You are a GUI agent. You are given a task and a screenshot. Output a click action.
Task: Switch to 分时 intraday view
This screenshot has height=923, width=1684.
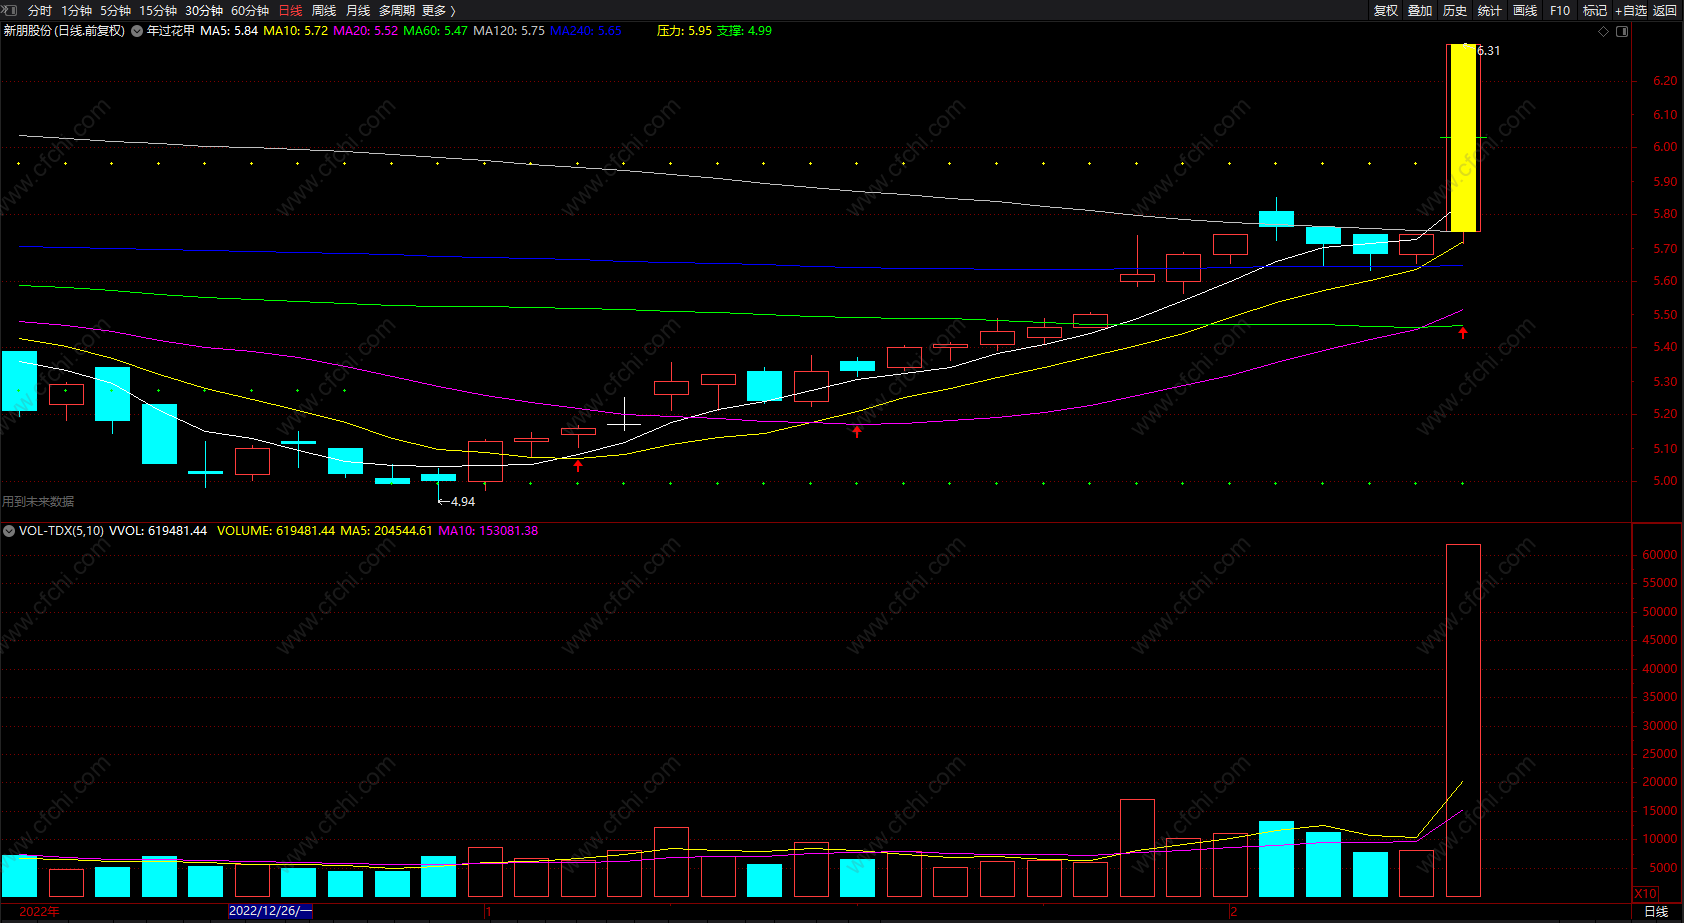pos(39,10)
